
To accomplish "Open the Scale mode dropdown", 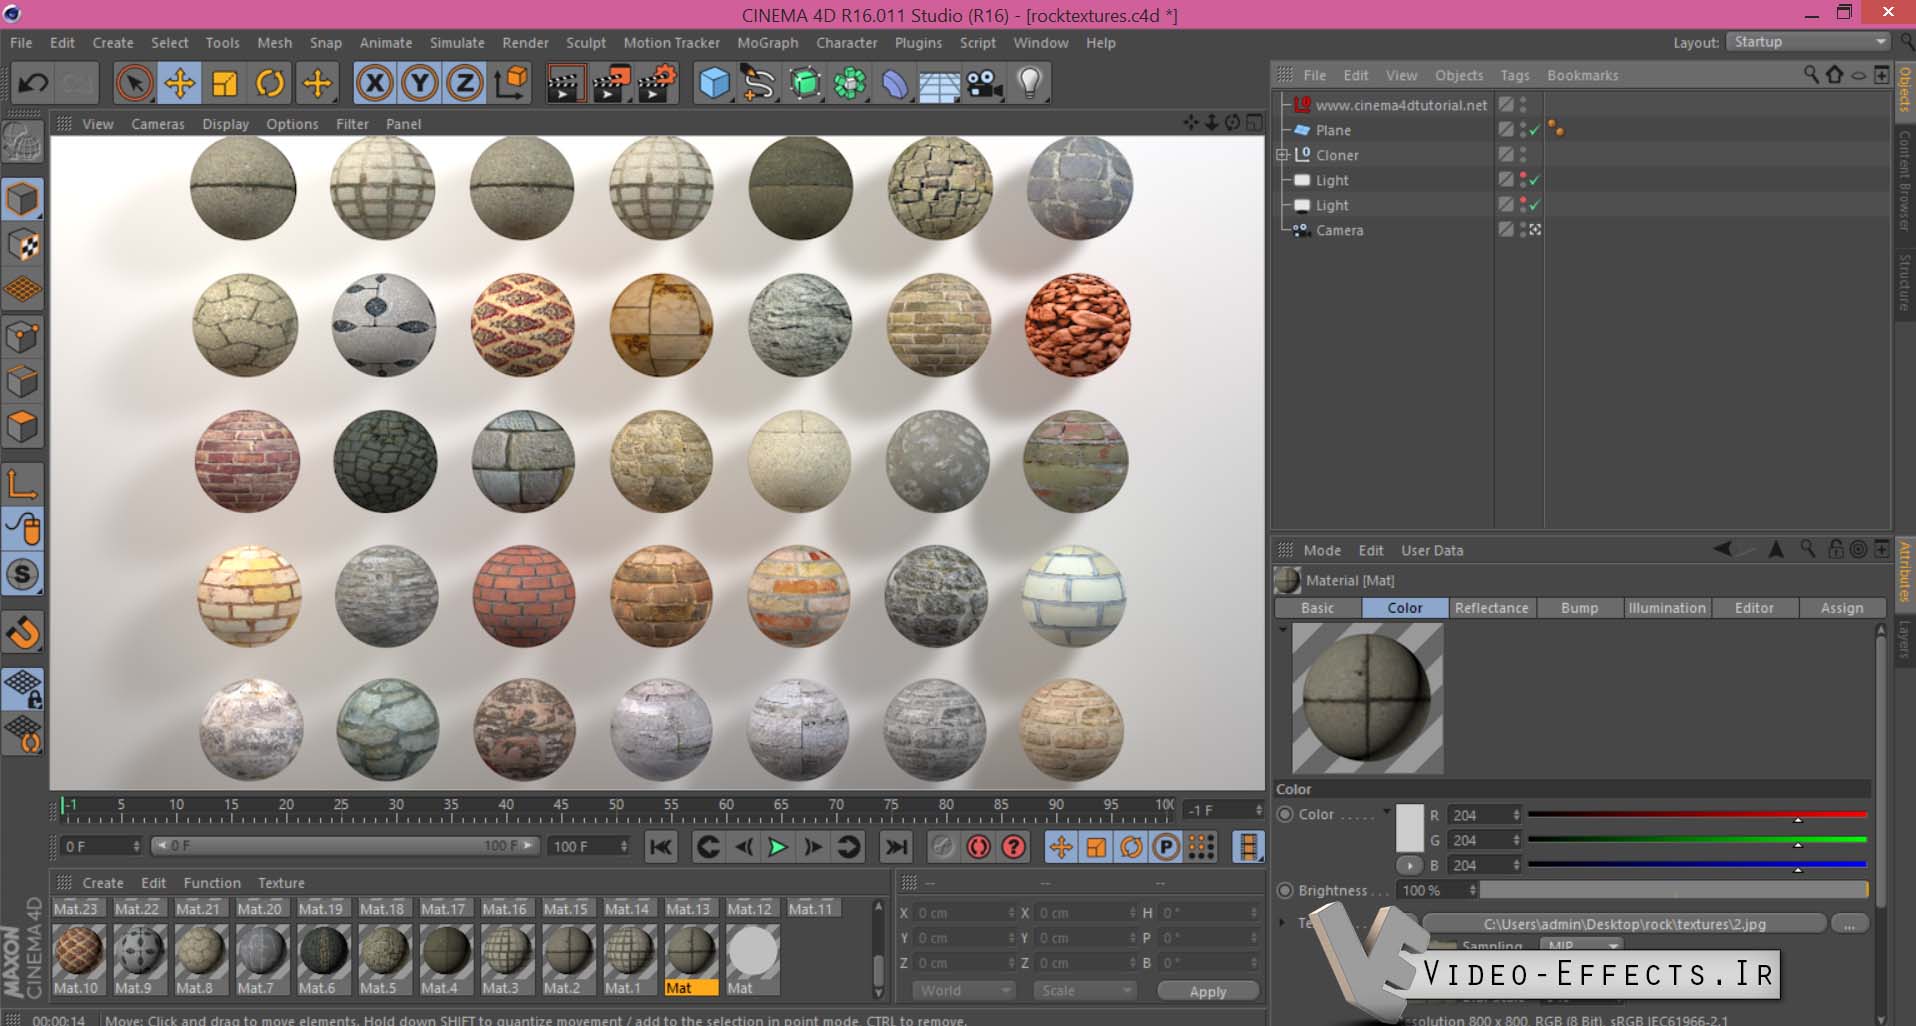I will point(1085,990).
